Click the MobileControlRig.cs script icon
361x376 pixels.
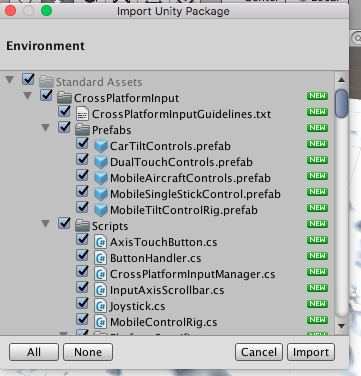100,322
